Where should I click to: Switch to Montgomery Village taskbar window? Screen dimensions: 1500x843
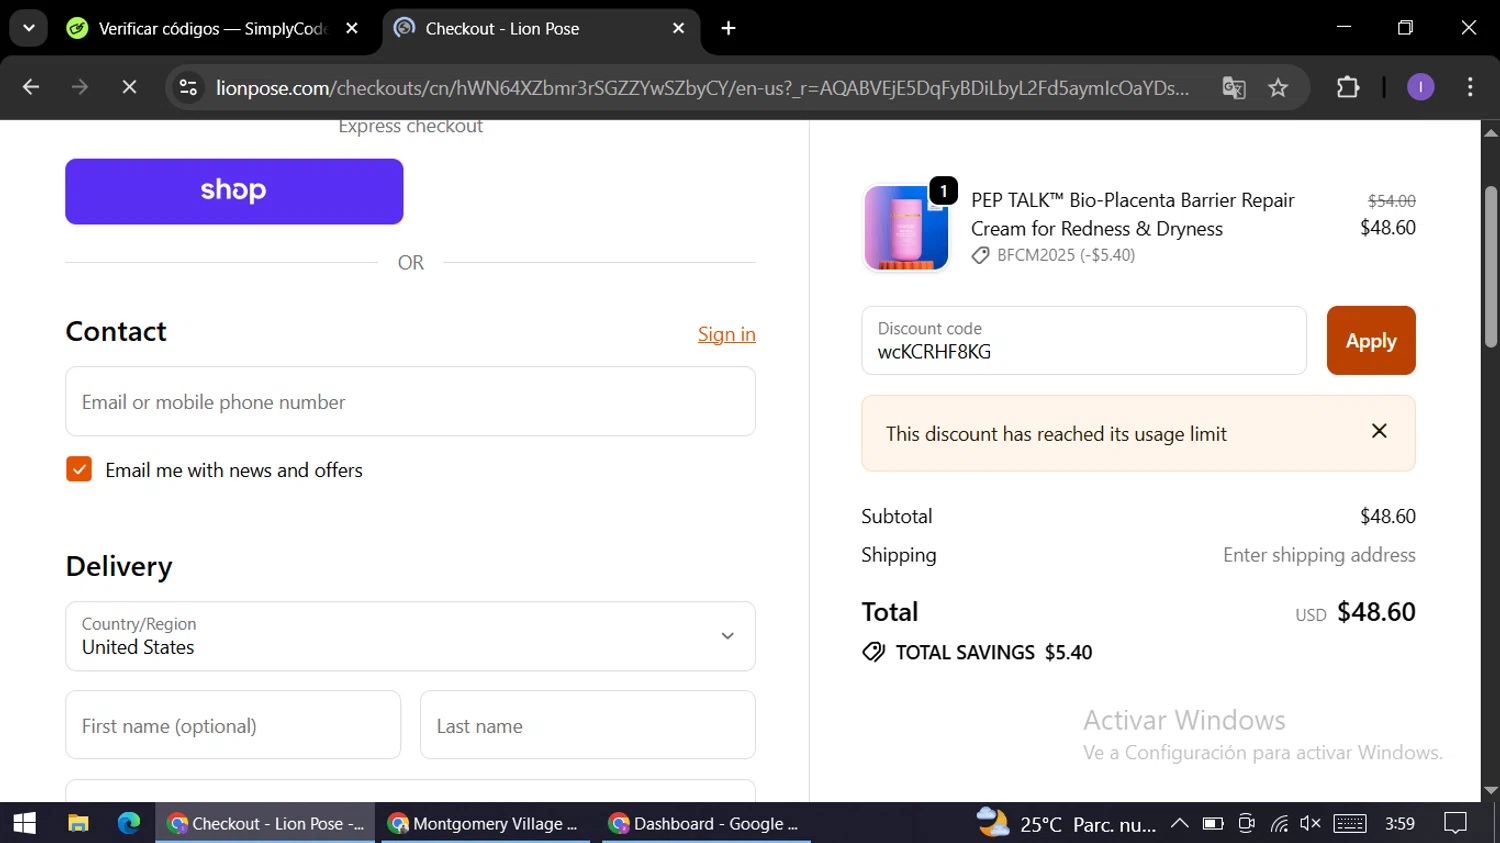click(488, 823)
